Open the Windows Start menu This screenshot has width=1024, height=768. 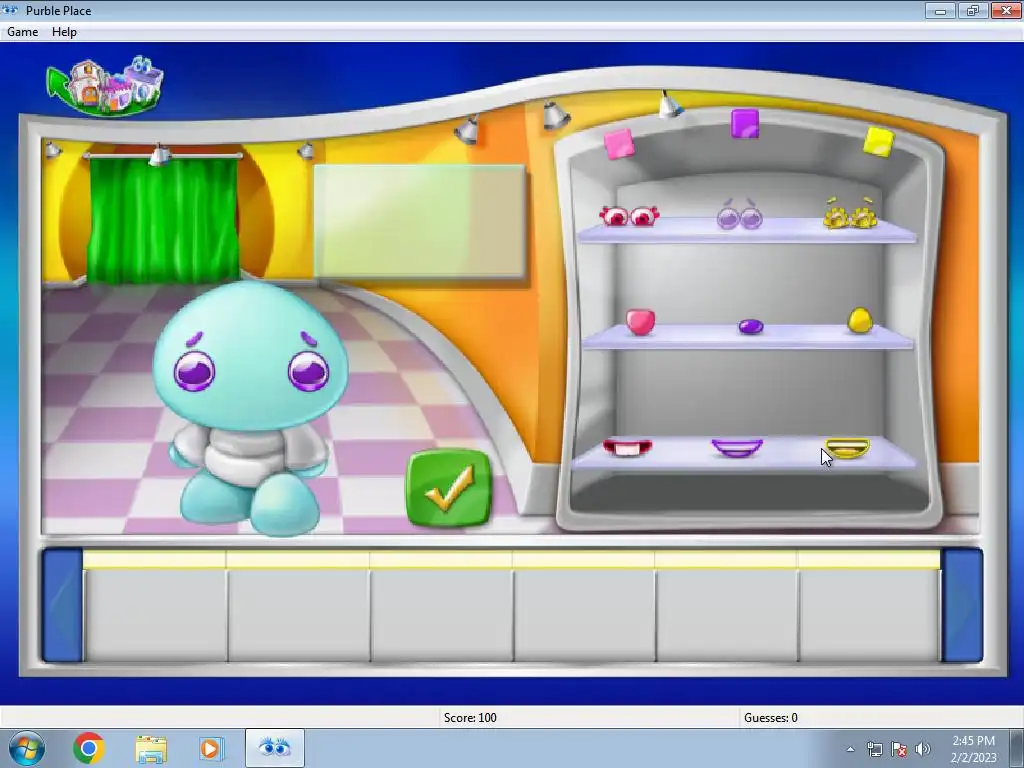pyautogui.click(x=27, y=748)
